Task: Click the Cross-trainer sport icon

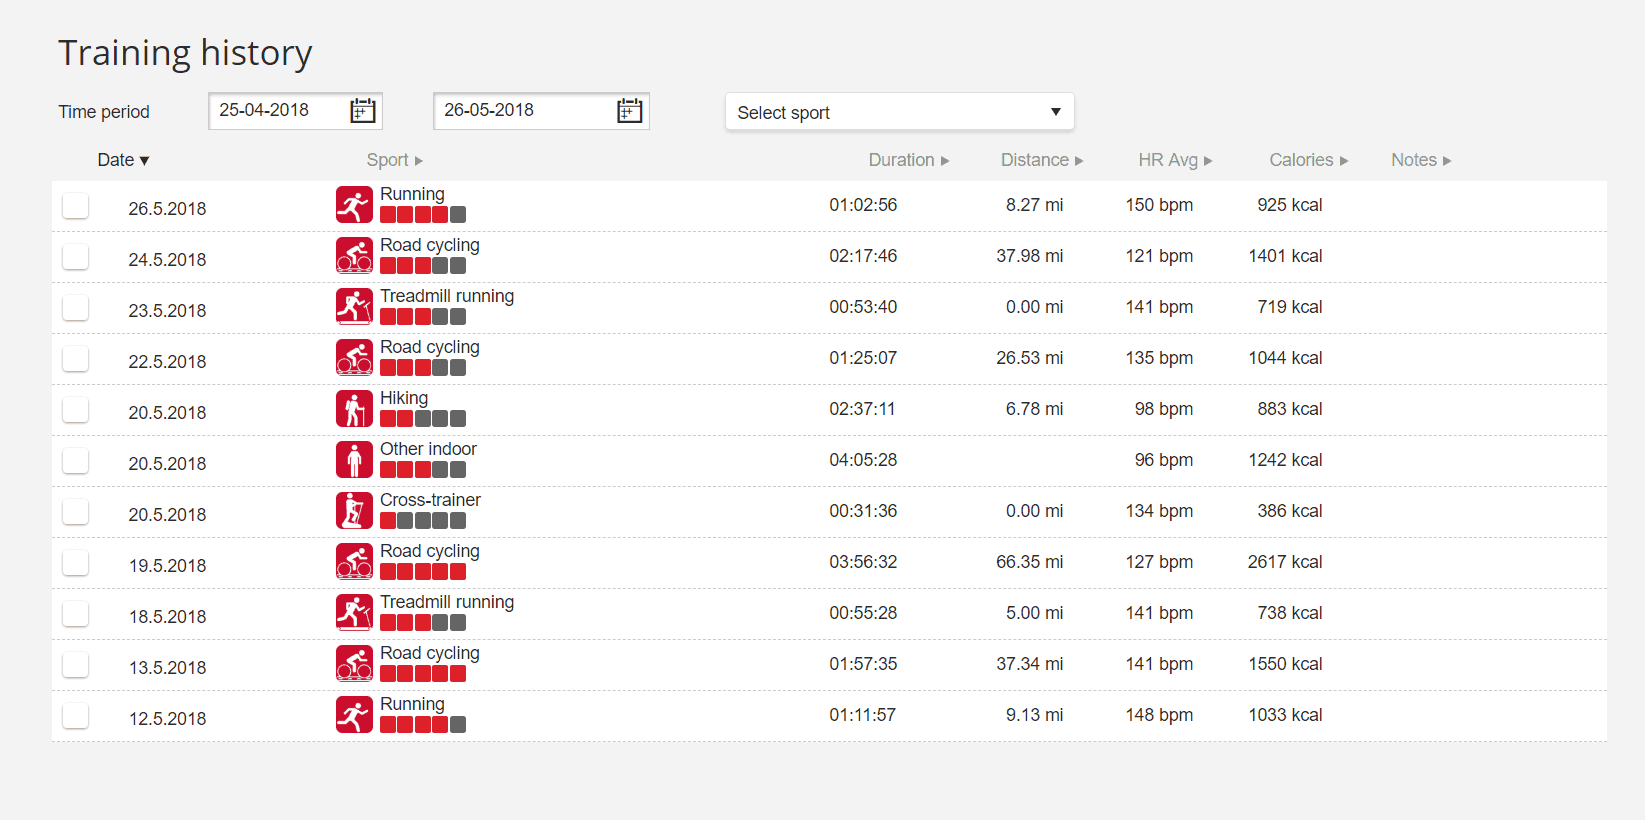Action: tap(354, 511)
